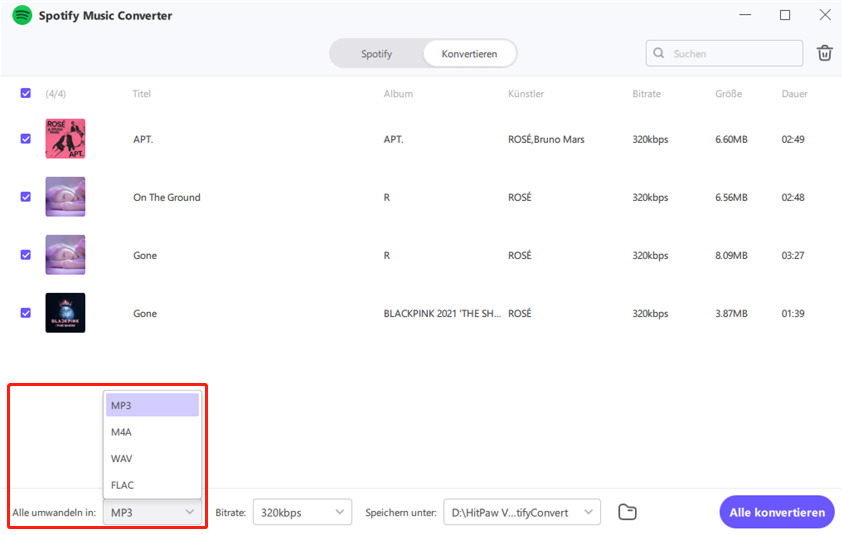This screenshot has height=535, width=842.
Task: Click the trash delete icon
Action: 824,53
